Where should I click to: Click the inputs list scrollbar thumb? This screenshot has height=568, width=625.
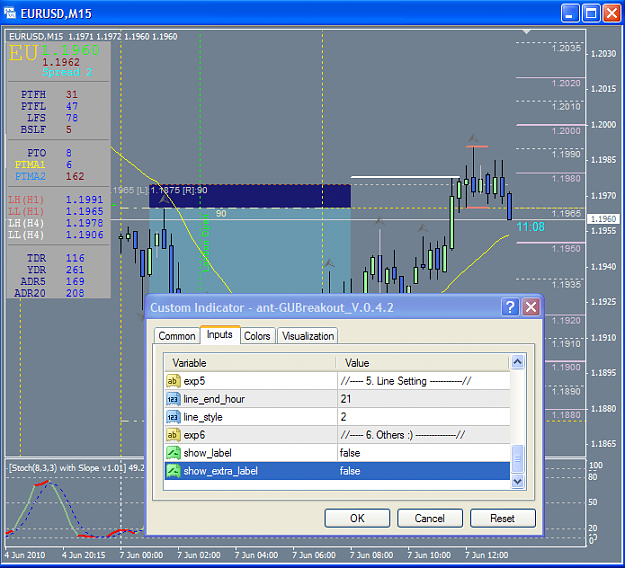tap(517, 459)
